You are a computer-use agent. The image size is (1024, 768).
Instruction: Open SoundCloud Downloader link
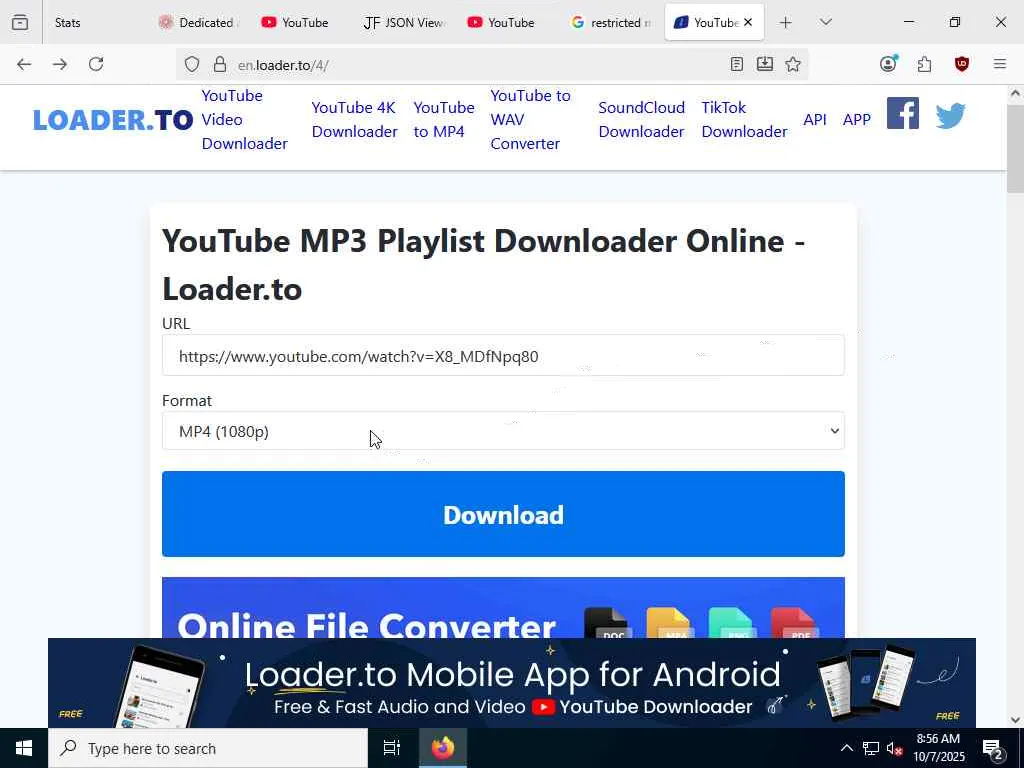tap(641, 120)
